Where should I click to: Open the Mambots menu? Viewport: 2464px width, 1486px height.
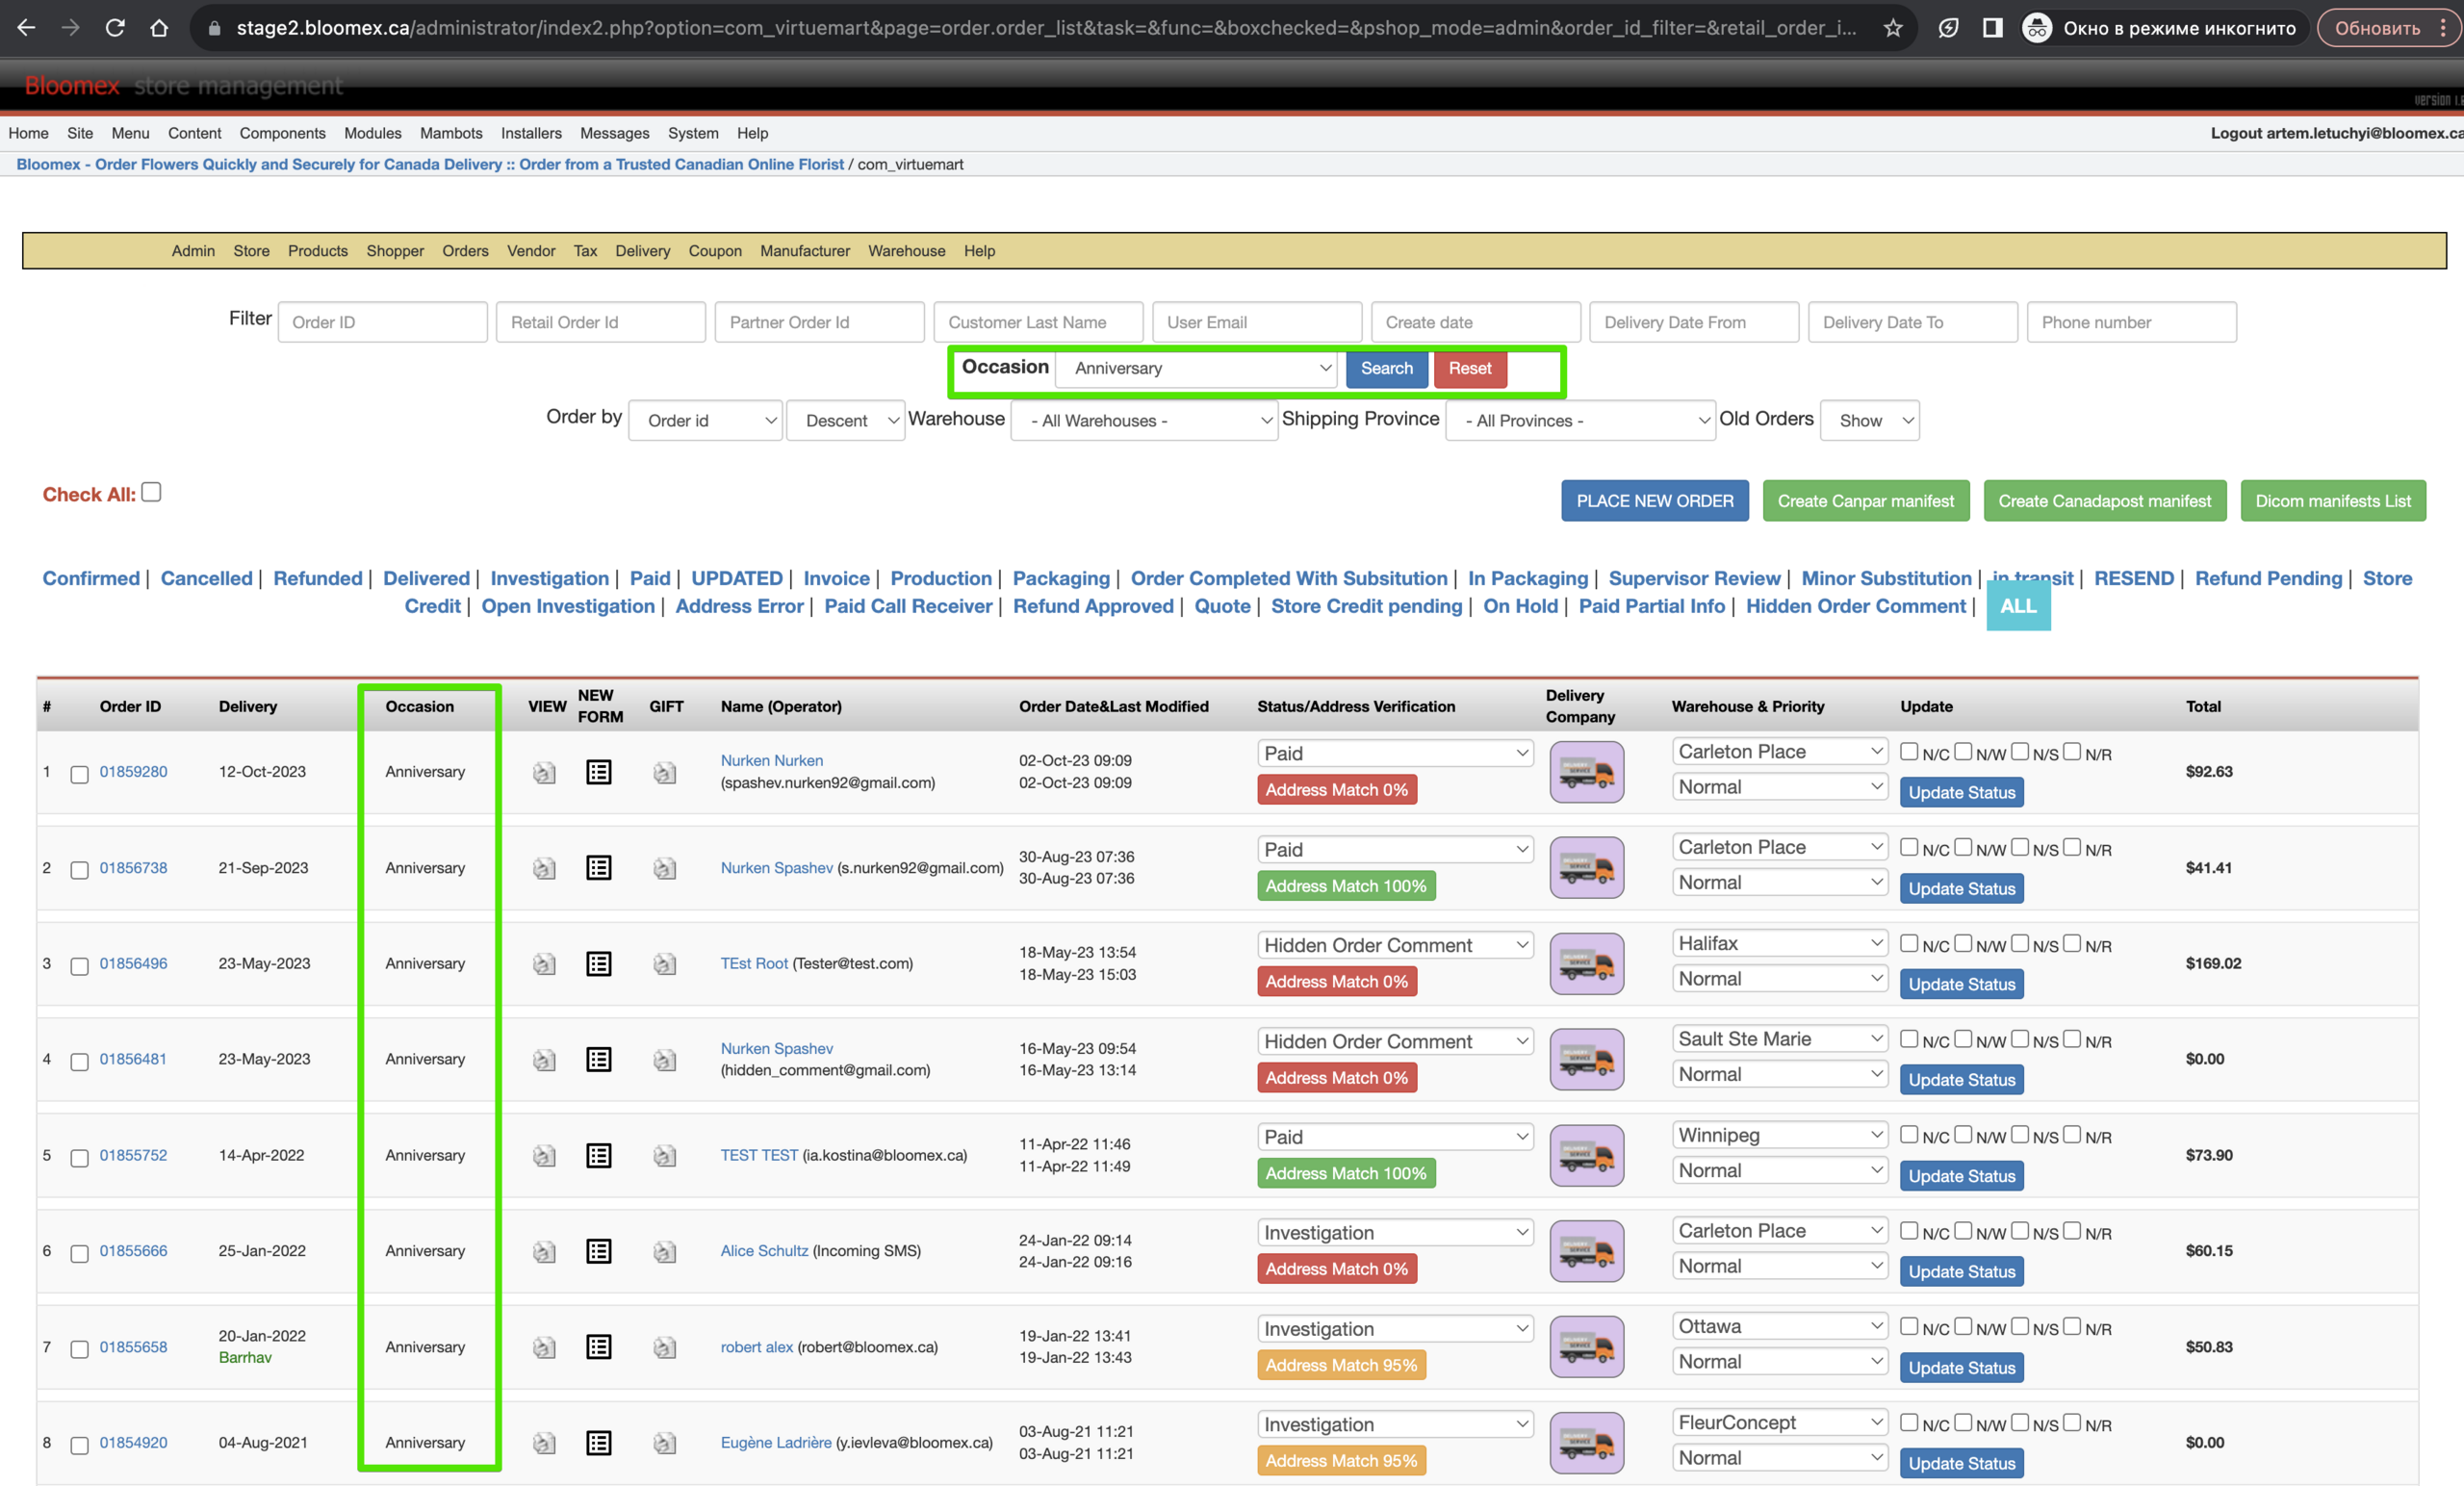pos(451,133)
